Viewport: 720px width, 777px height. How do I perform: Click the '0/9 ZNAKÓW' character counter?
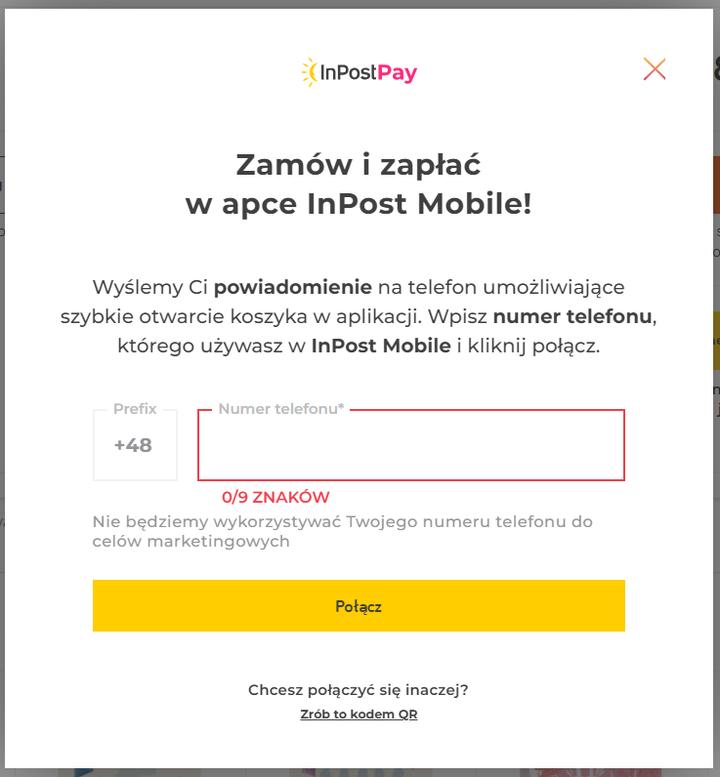[x=275, y=497]
